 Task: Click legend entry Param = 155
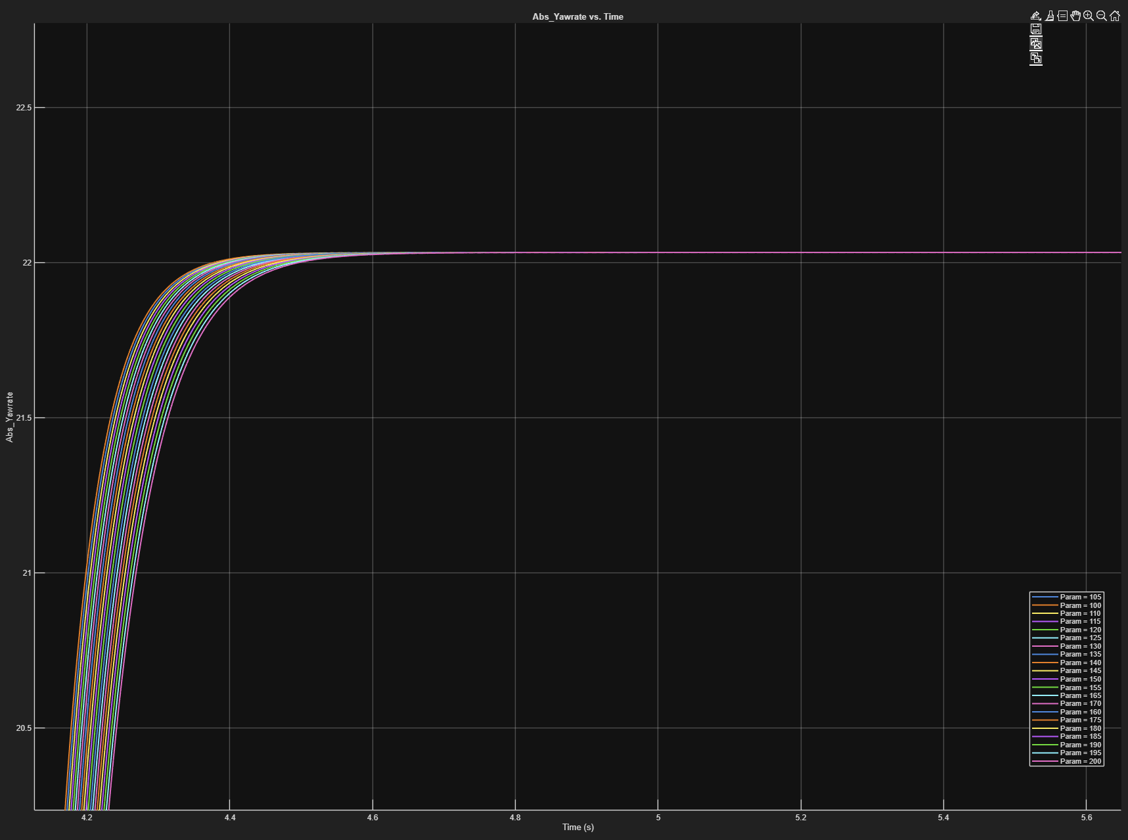[x=1066, y=688]
